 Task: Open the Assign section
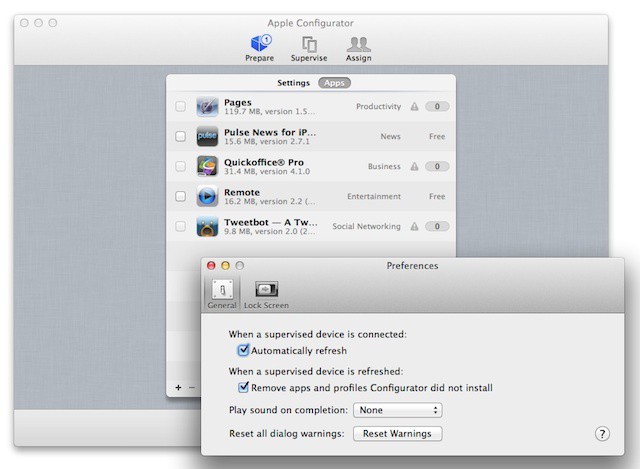click(359, 44)
